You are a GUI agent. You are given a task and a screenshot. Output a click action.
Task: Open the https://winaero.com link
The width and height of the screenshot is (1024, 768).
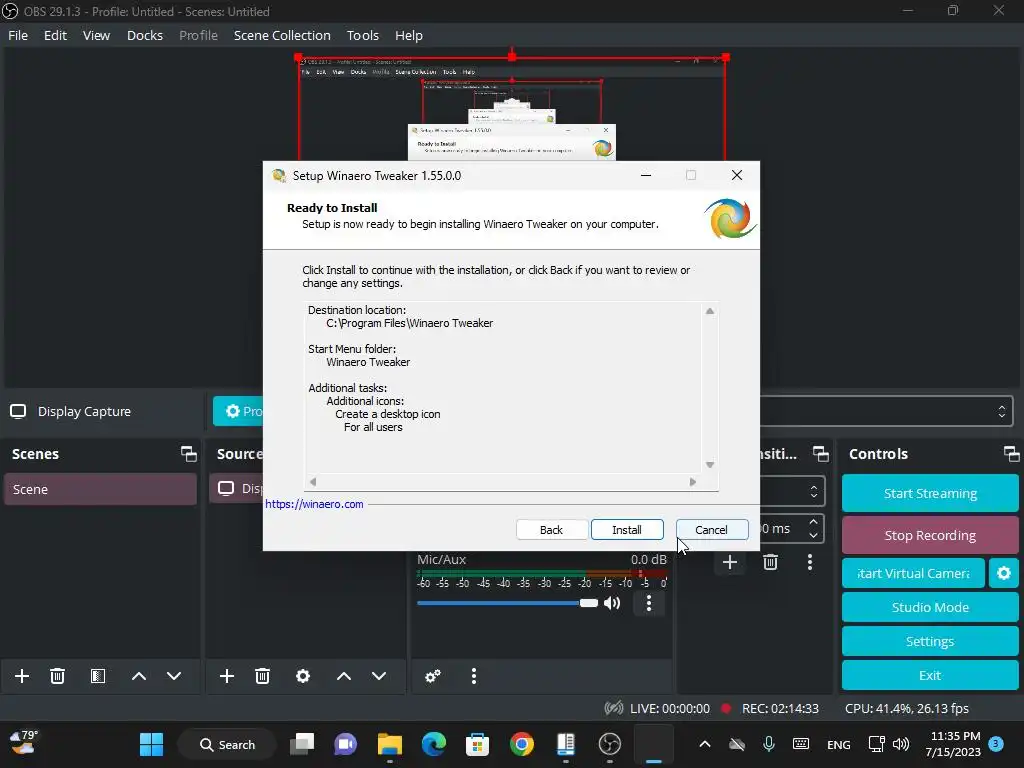click(x=314, y=504)
